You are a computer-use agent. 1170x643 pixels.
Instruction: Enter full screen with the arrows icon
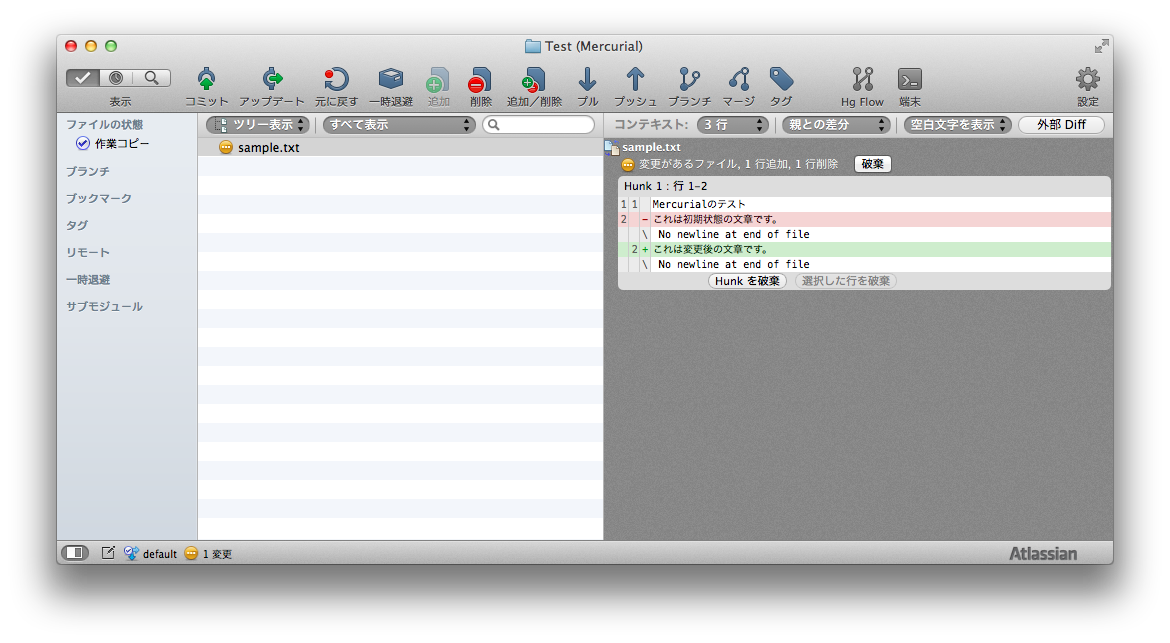(x=1101, y=46)
